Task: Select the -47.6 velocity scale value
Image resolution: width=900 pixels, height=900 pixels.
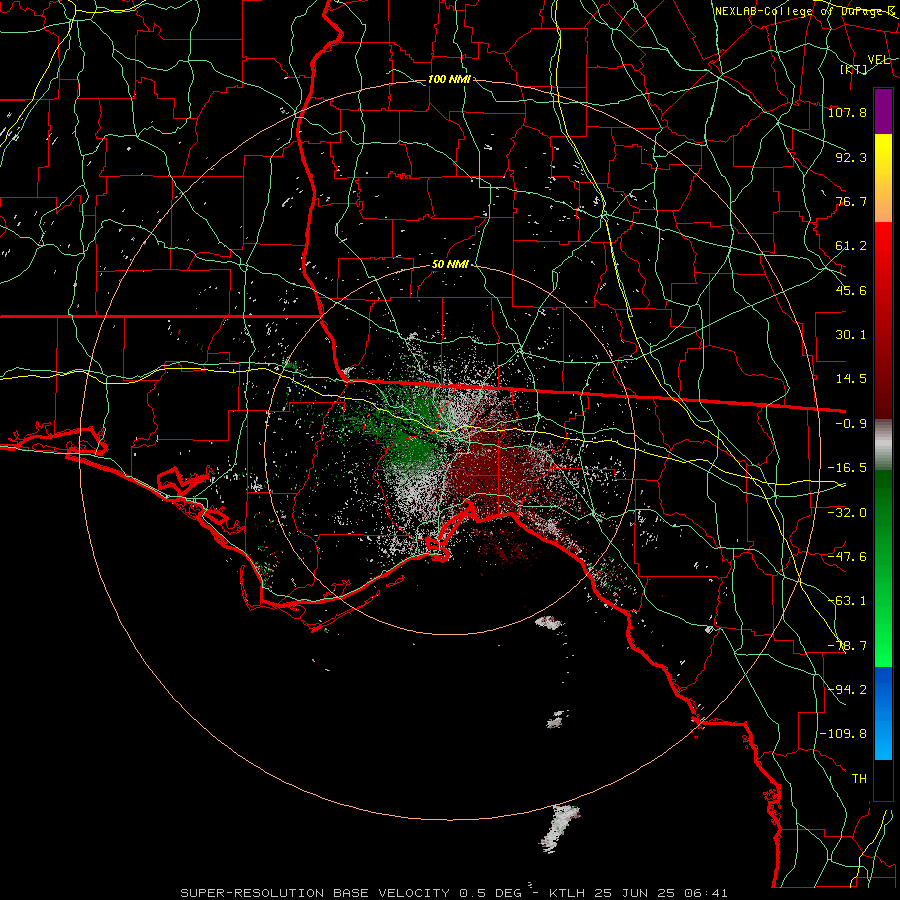Action: (x=847, y=557)
